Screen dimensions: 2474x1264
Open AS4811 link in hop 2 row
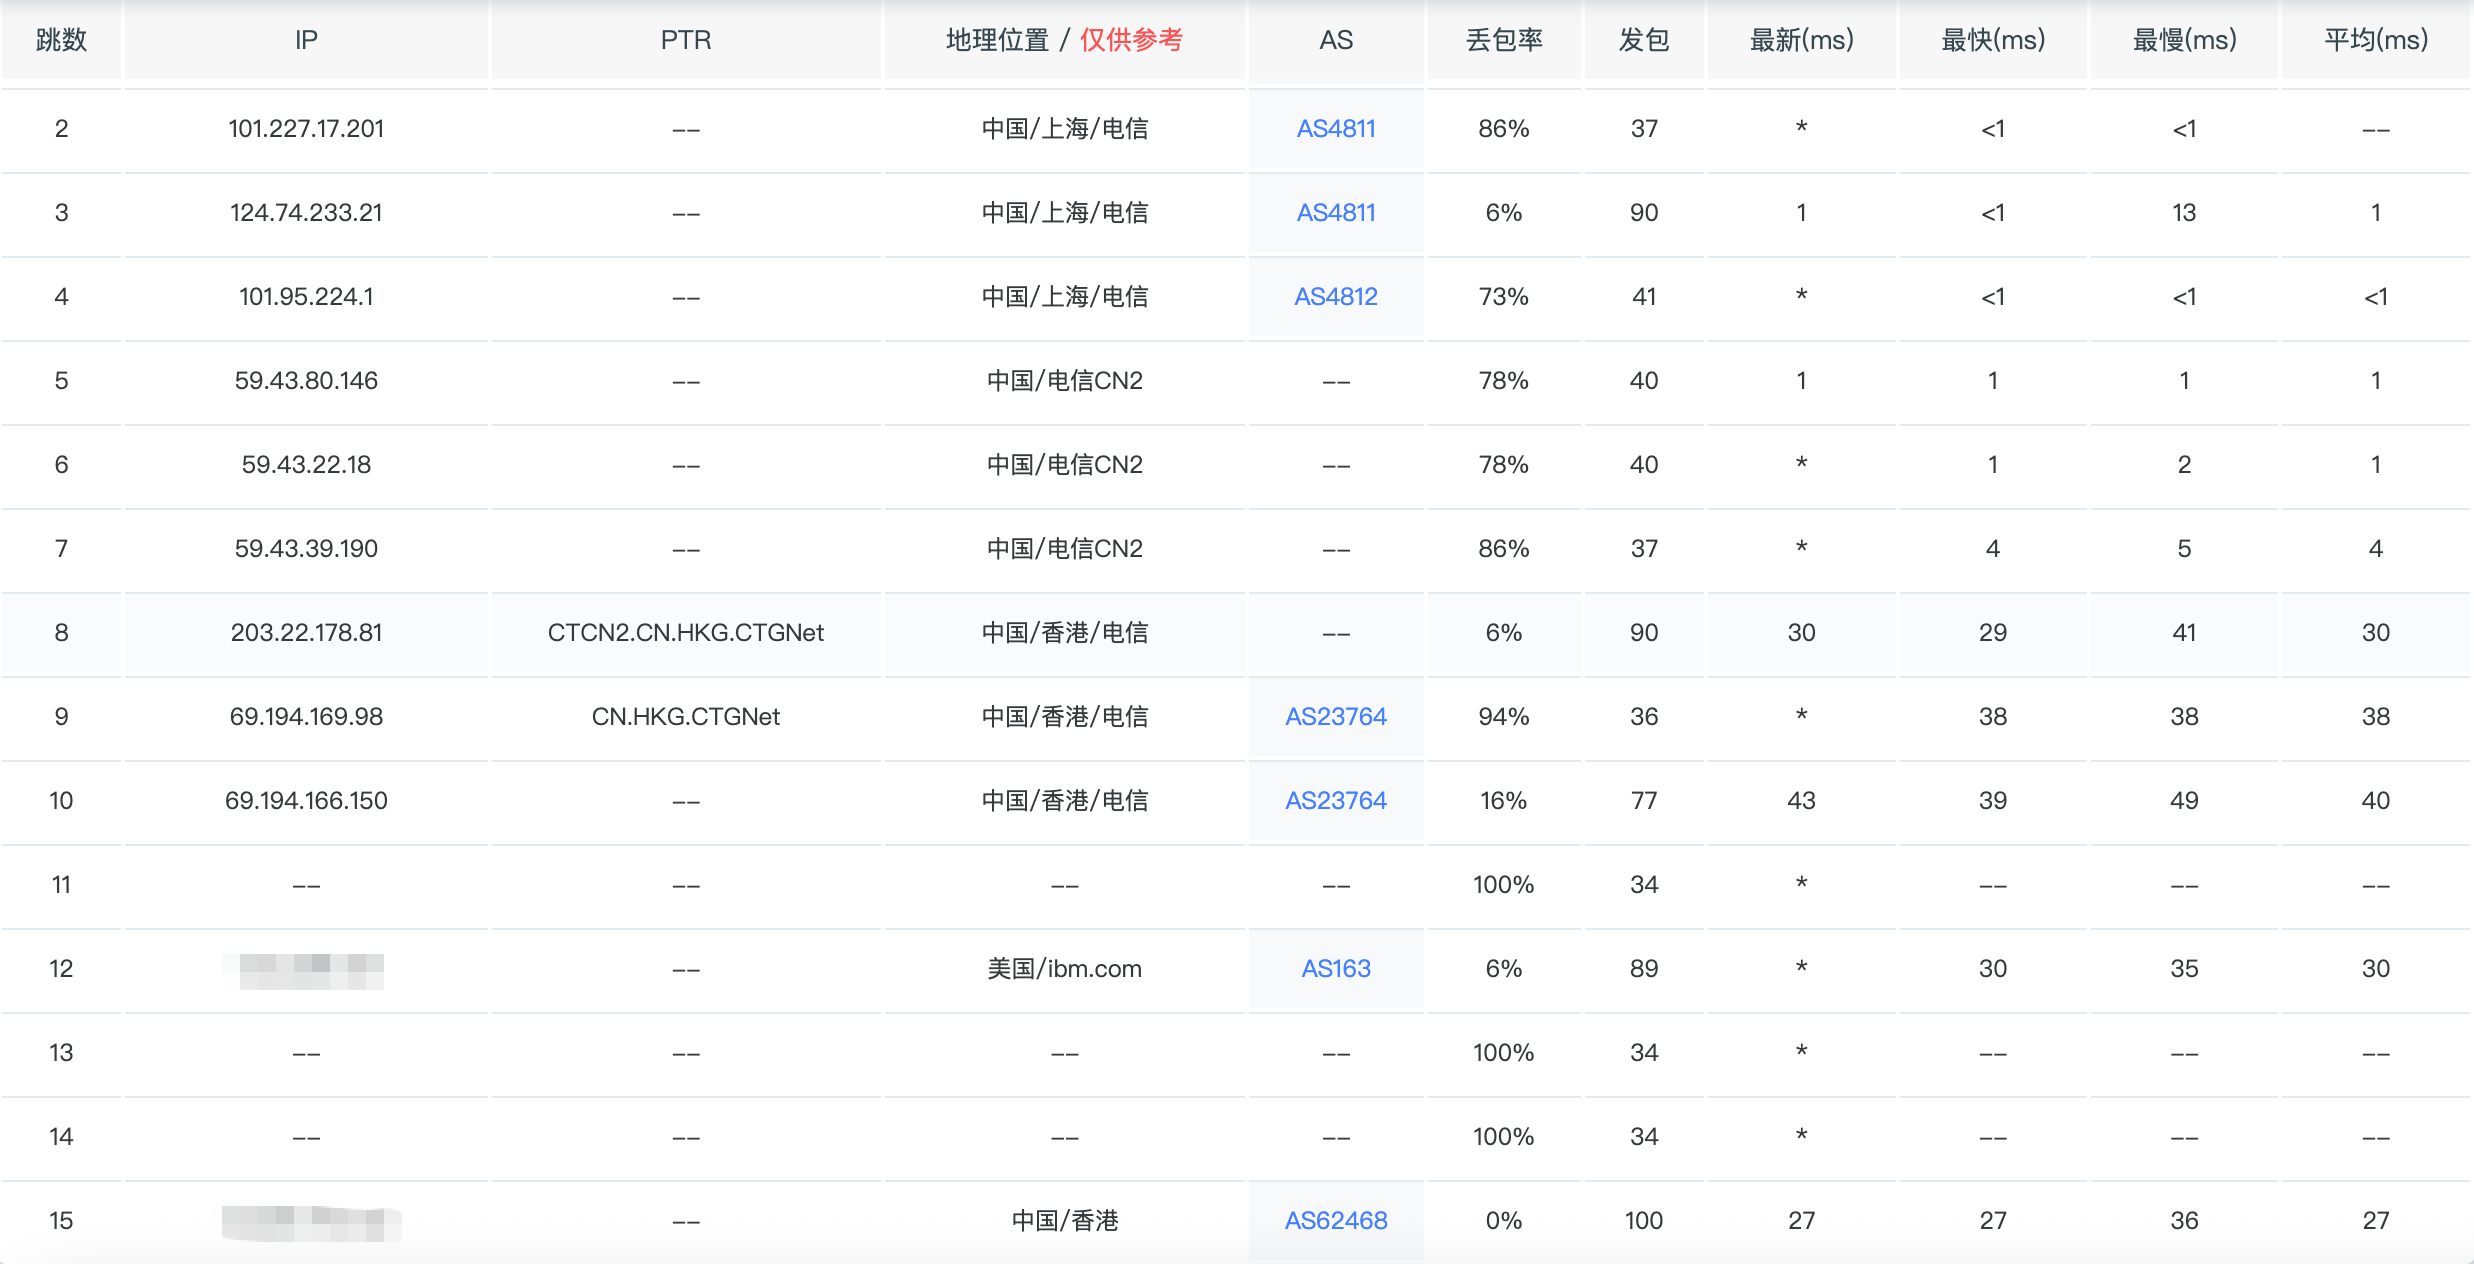point(1335,129)
